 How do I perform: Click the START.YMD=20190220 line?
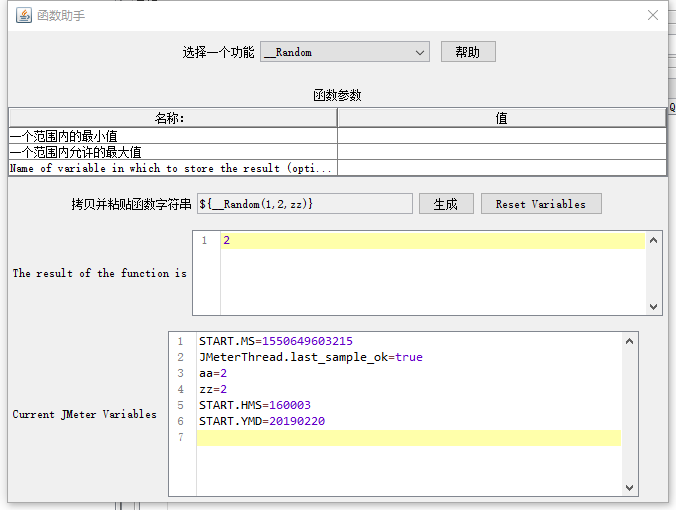262,421
